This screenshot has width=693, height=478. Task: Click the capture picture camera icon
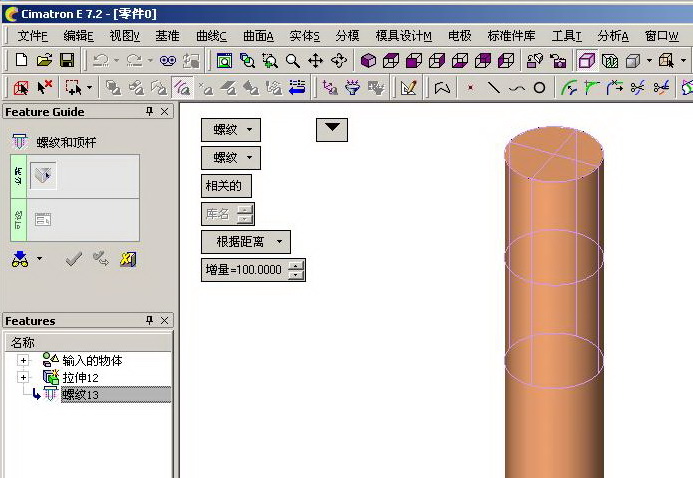pyautogui.click(x=558, y=60)
